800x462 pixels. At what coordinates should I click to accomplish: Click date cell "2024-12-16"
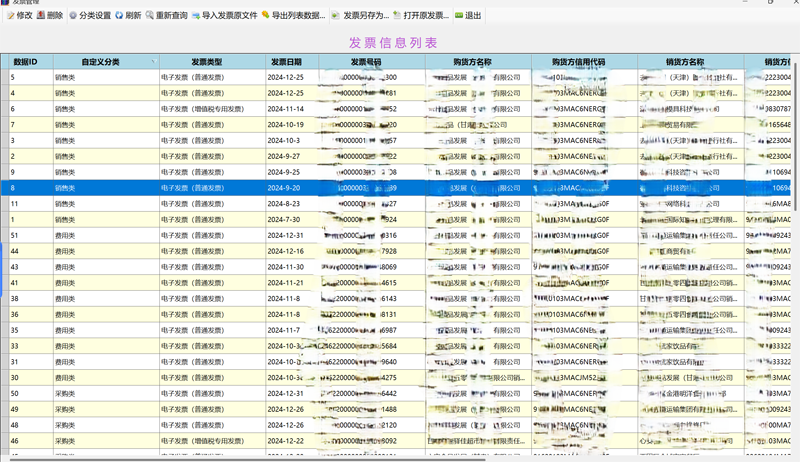292,251
